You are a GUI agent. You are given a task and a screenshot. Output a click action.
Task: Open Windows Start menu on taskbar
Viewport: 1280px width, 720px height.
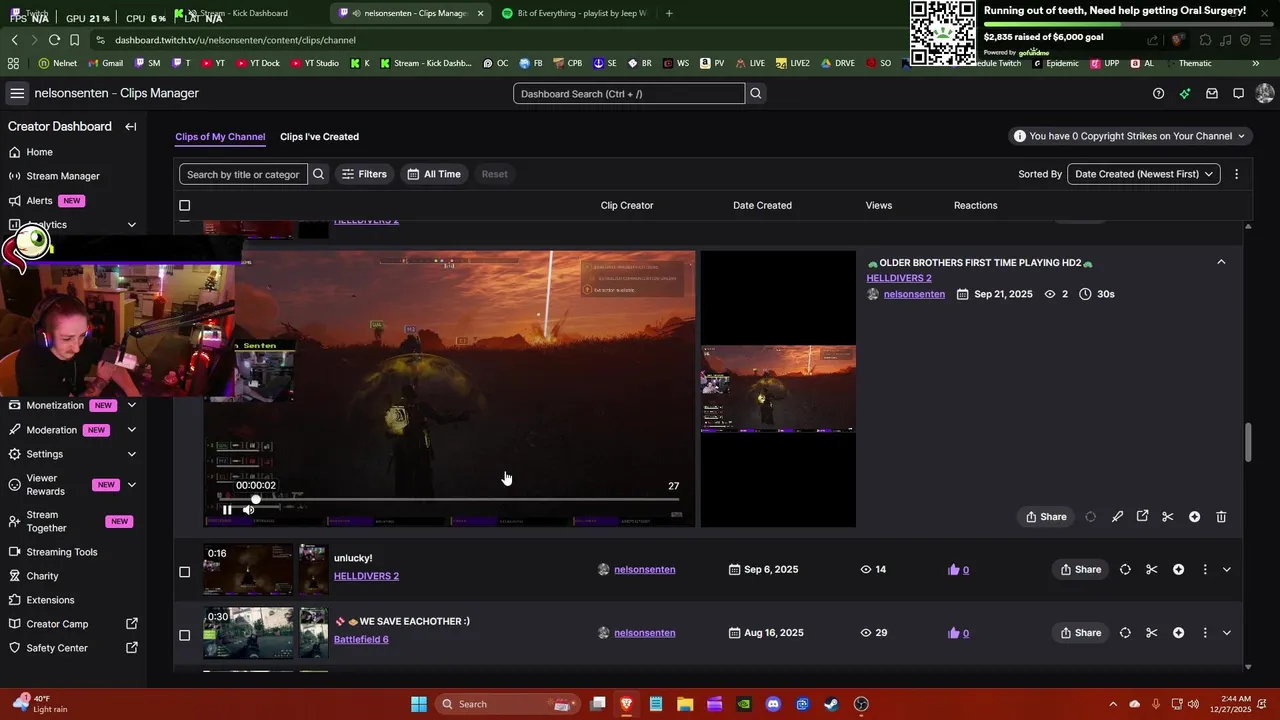pos(418,704)
